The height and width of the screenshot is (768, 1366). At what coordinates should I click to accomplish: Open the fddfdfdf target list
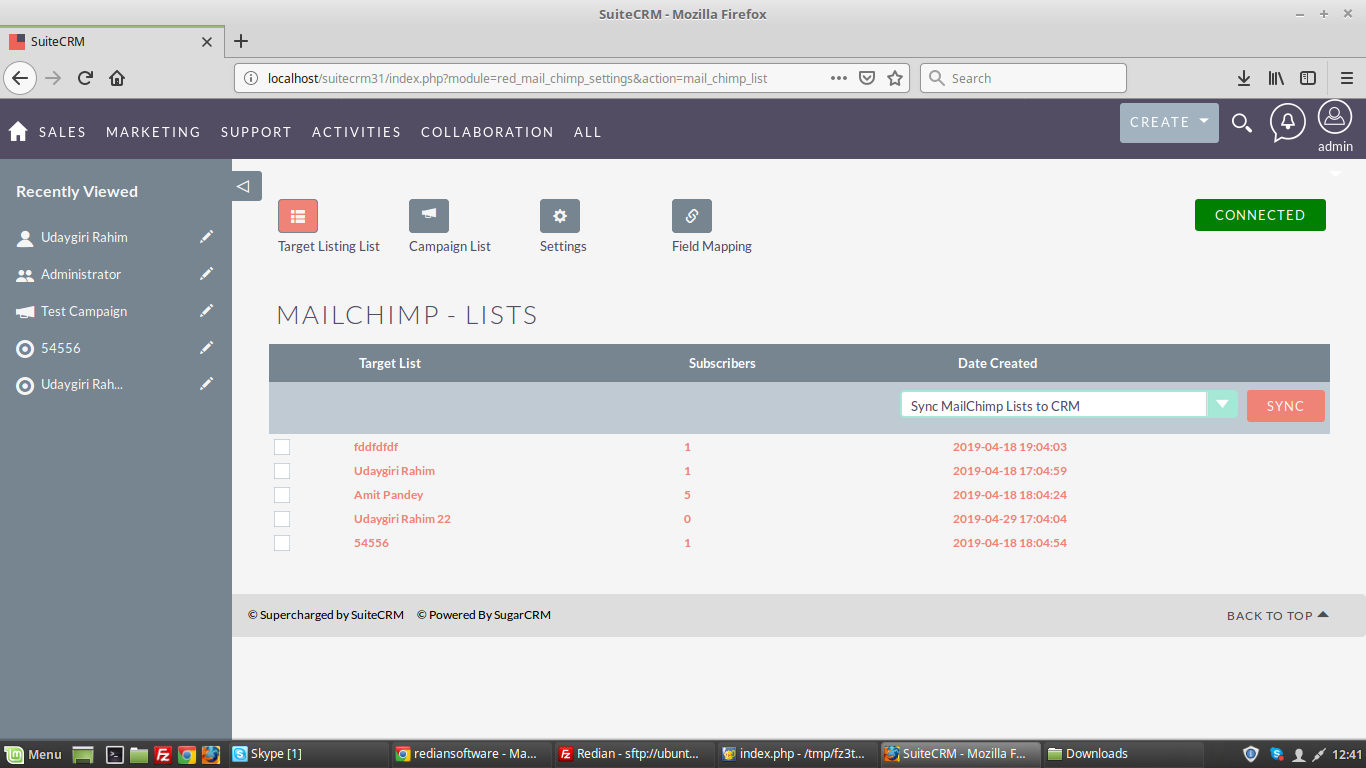376,447
